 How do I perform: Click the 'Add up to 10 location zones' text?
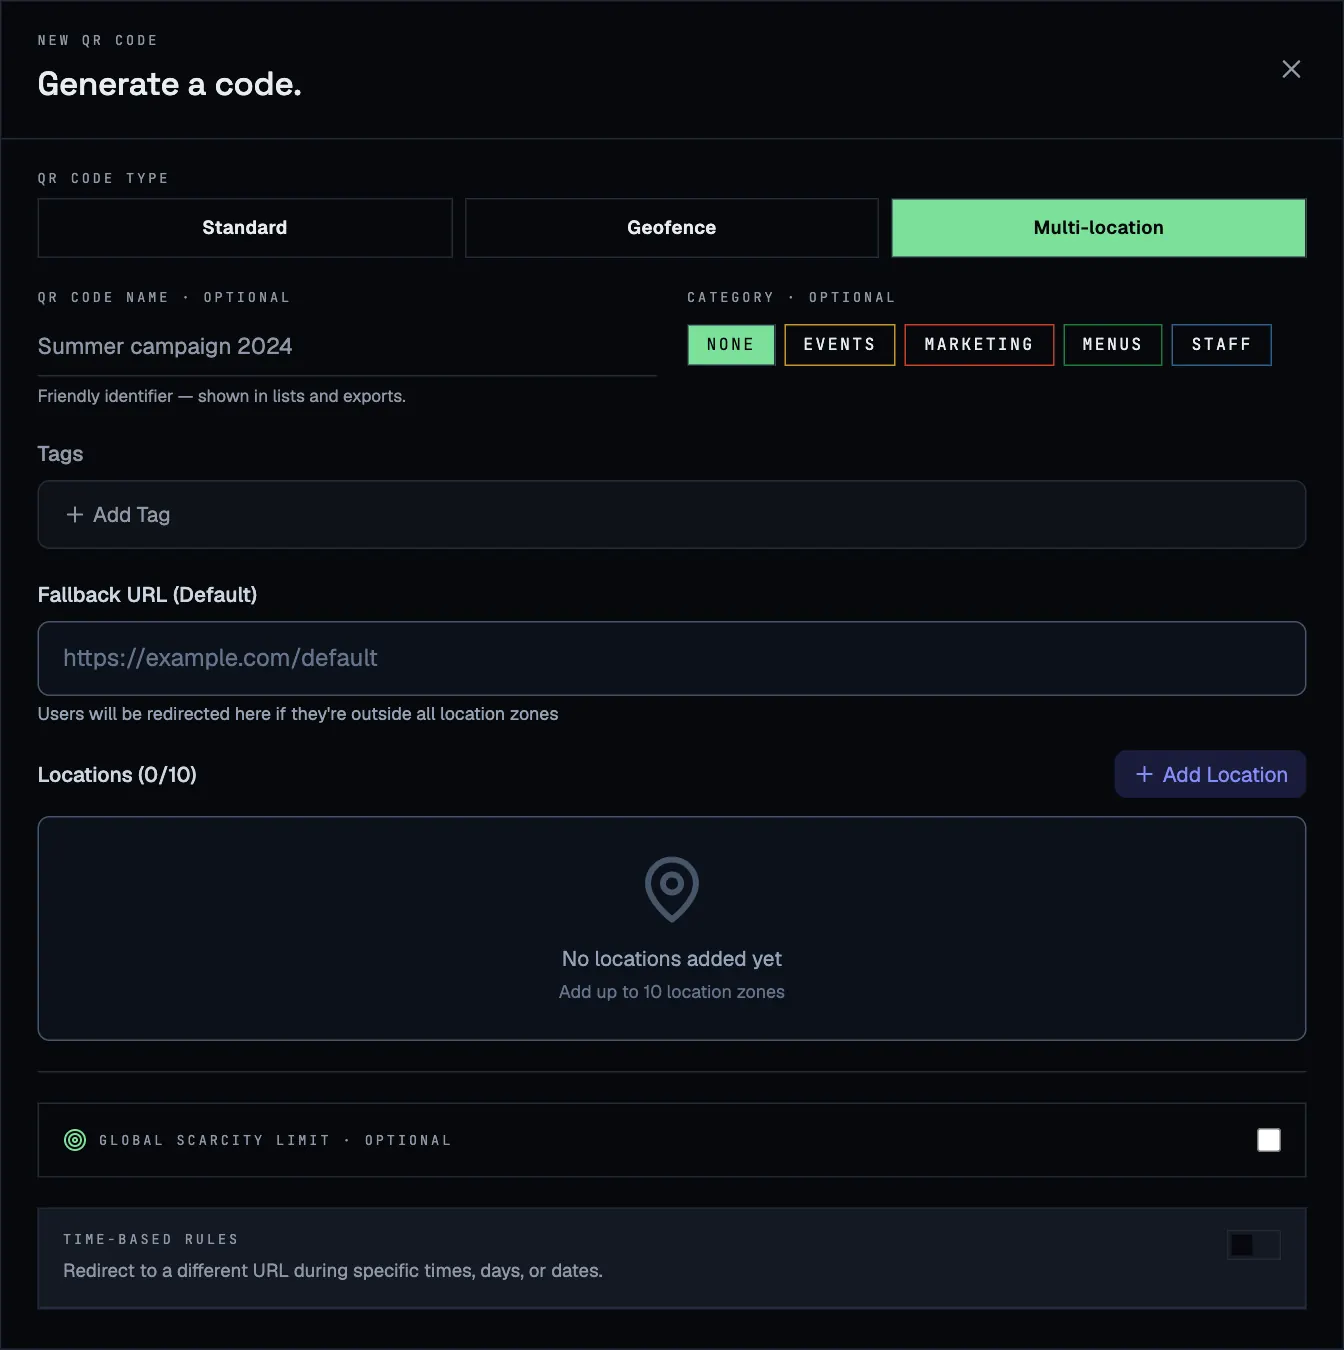coord(672,992)
